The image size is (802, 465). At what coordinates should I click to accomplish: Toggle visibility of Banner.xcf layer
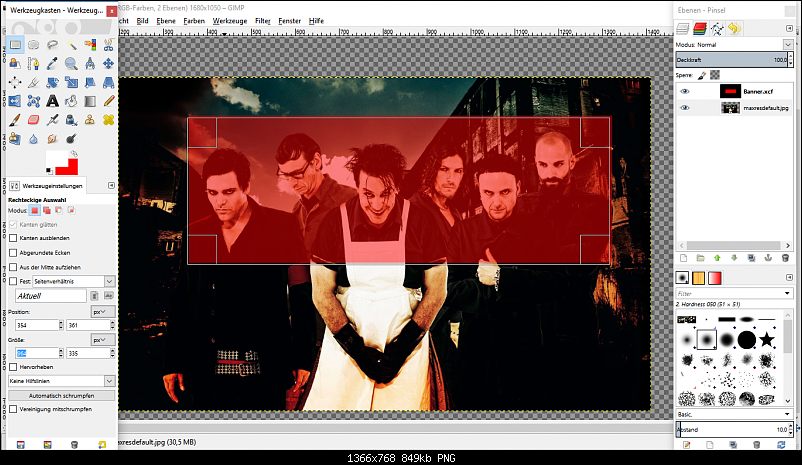click(x=684, y=92)
